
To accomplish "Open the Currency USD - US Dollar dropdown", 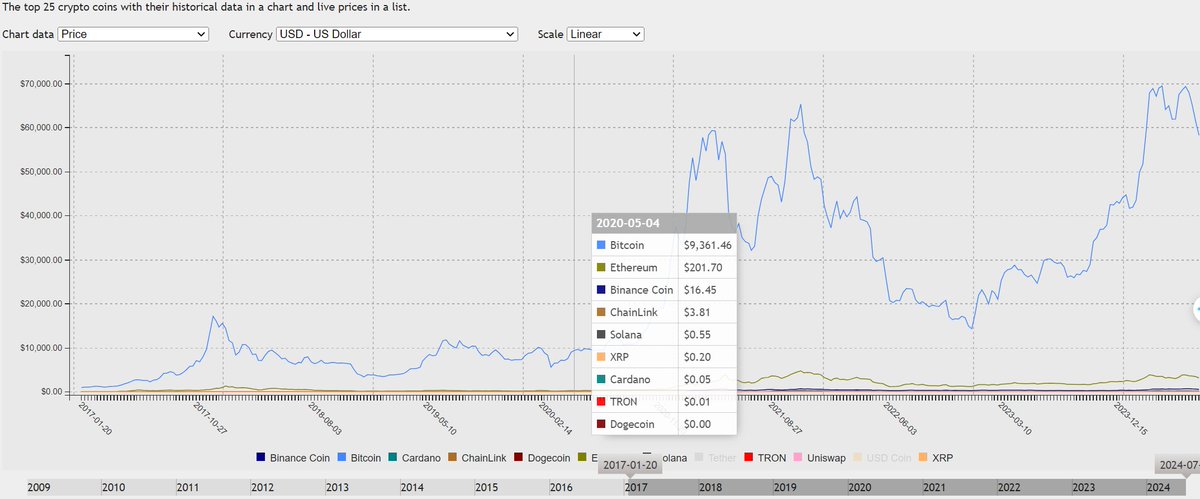I will [x=396, y=34].
